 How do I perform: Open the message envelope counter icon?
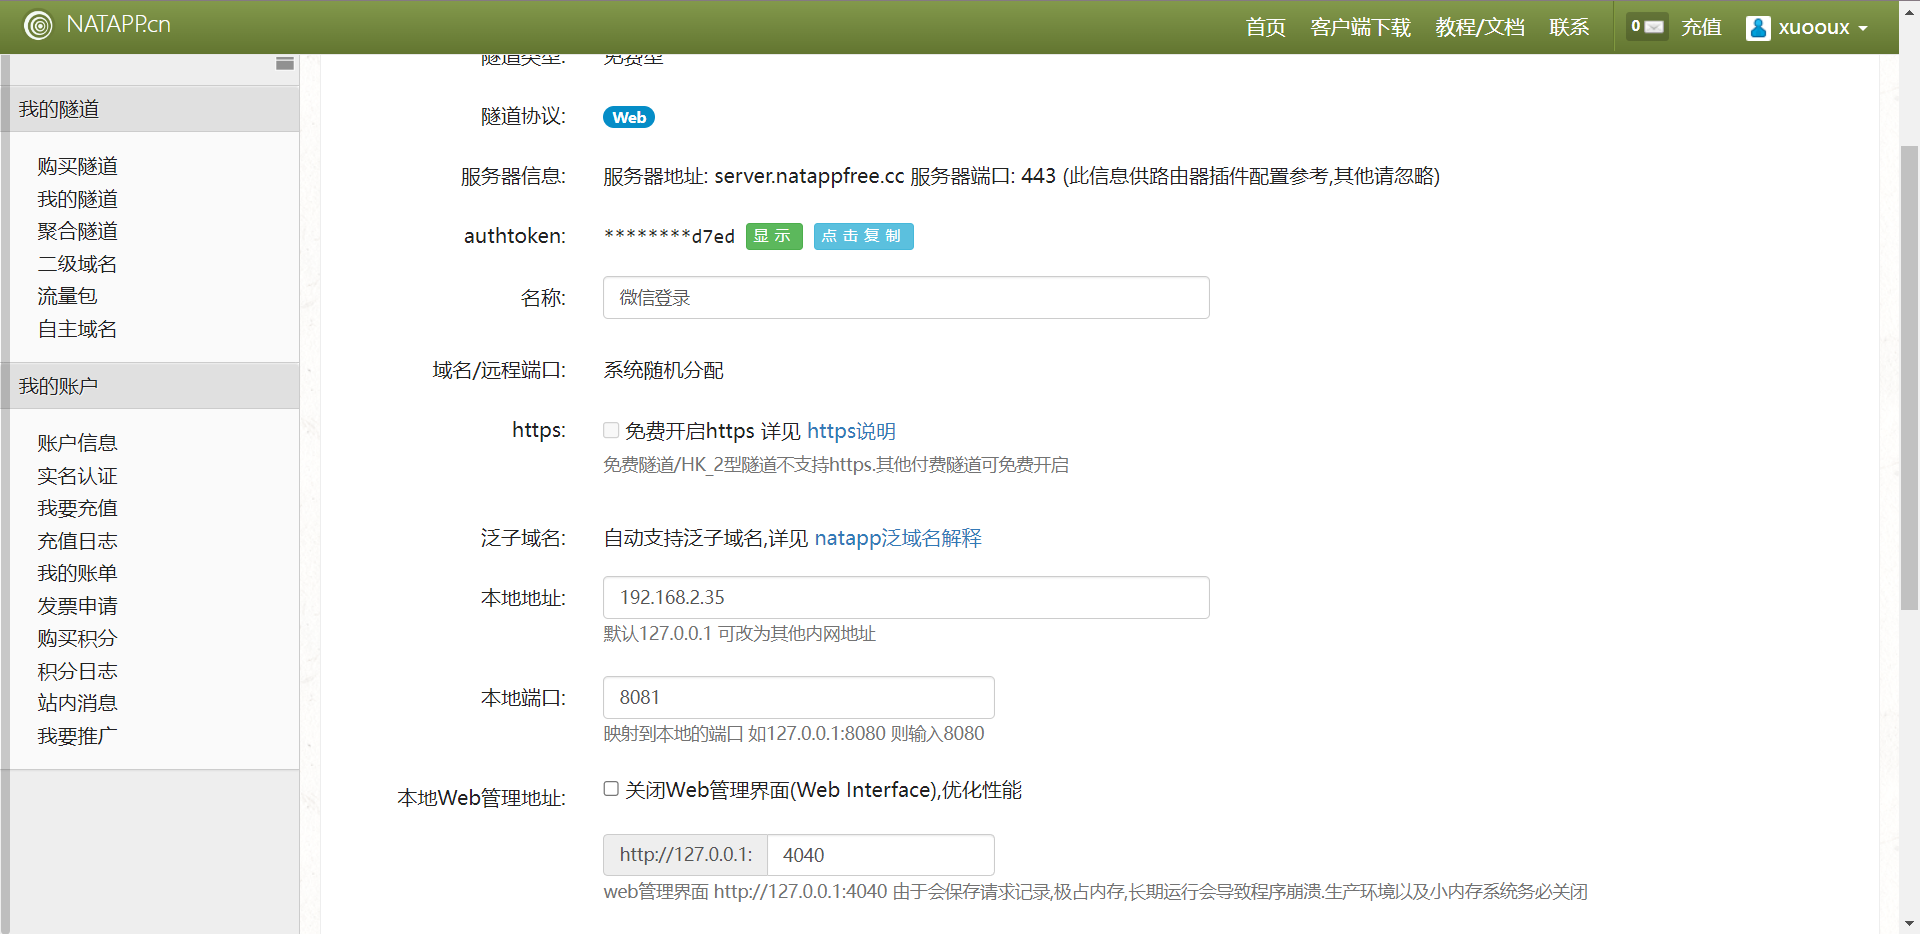pyautogui.click(x=1647, y=27)
